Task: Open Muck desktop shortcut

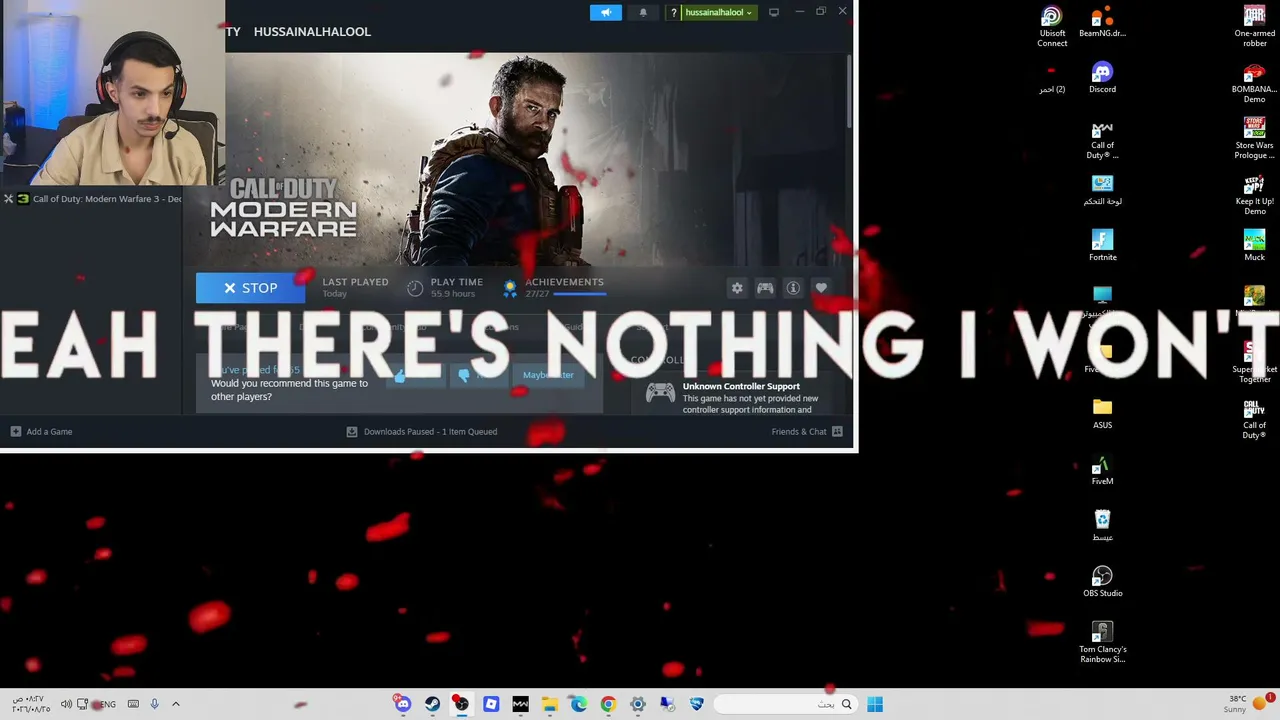Action: [x=1254, y=246]
